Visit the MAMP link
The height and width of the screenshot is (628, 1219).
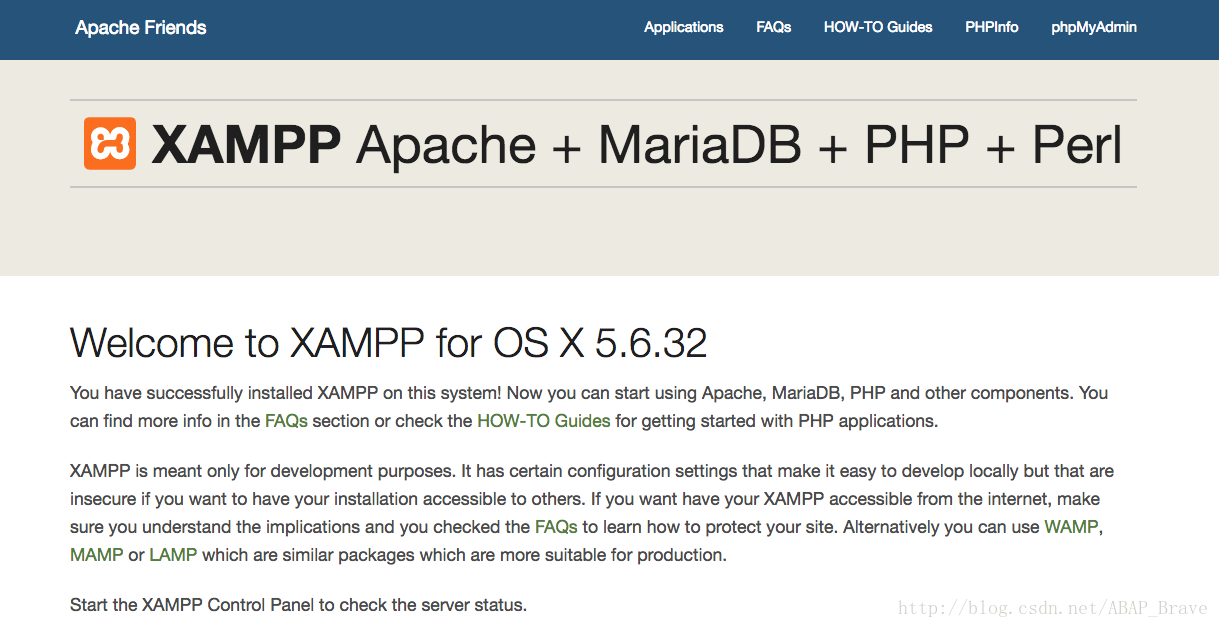click(x=97, y=555)
